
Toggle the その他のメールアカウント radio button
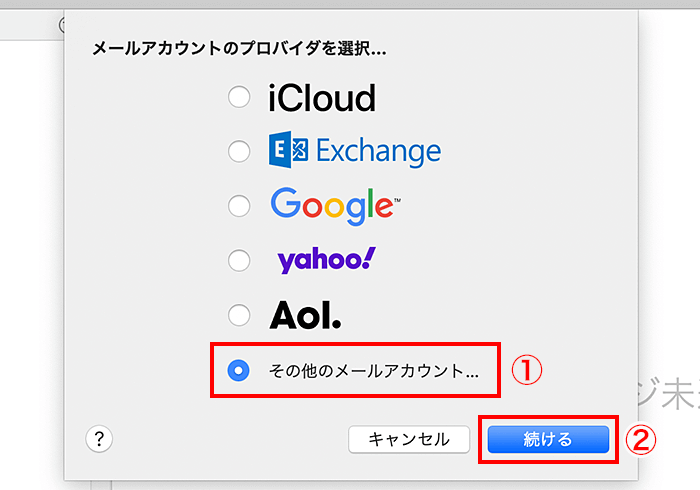click(239, 371)
